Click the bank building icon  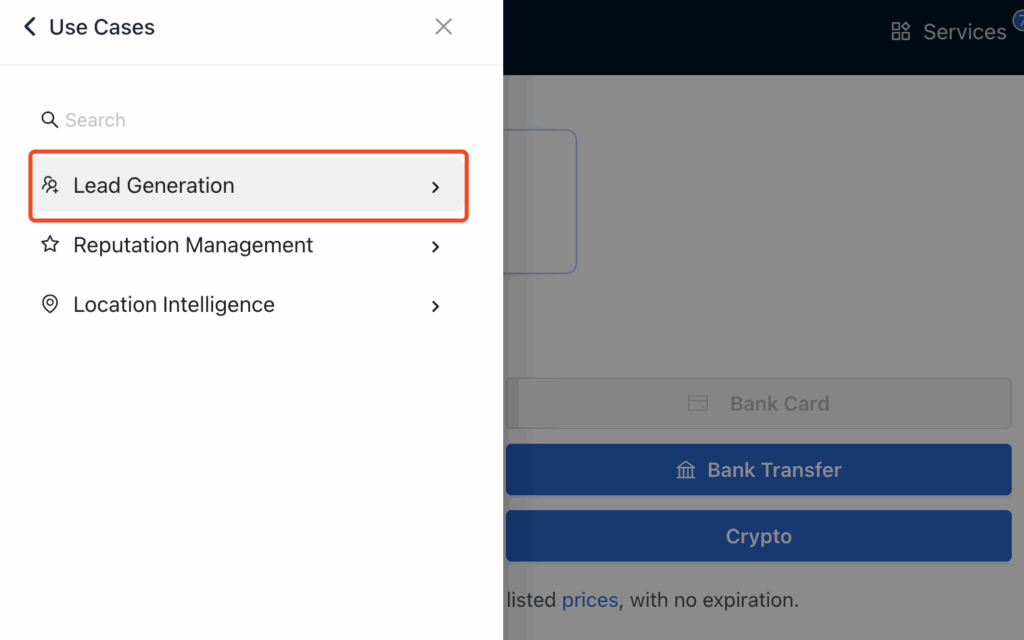click(686, 470)
